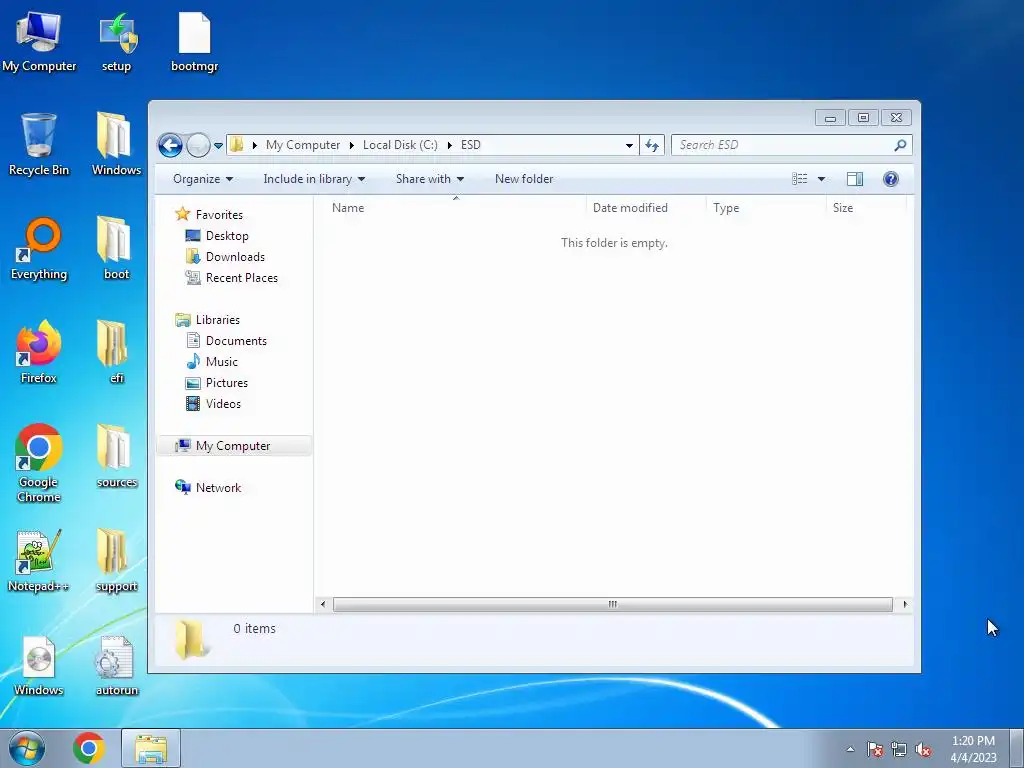1024x768 pixels.
Task: Open recent pages dropdown arrow
Action: tap(218, 145)
